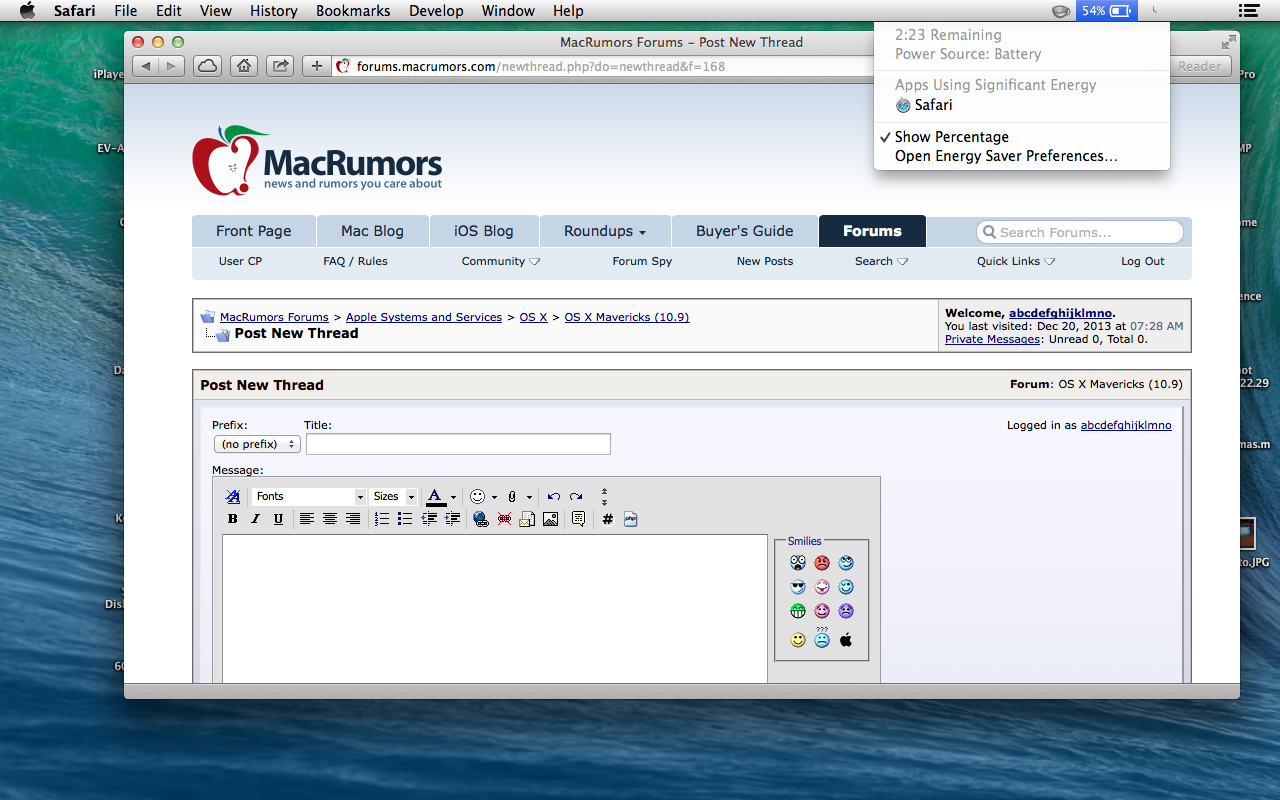Open Safari iCloud Tabs button
The image size is (1280, 800).
coord(207,66)
